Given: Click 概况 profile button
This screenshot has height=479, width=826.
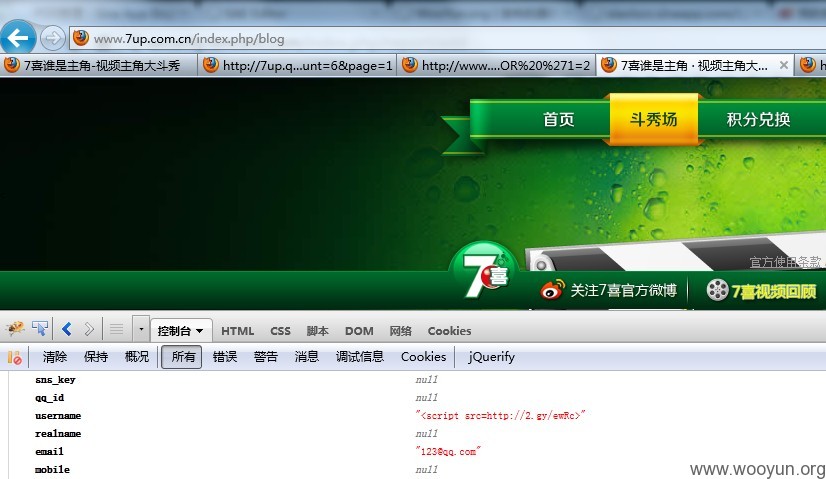Looking at the screenshot, I should click(137, 357).
